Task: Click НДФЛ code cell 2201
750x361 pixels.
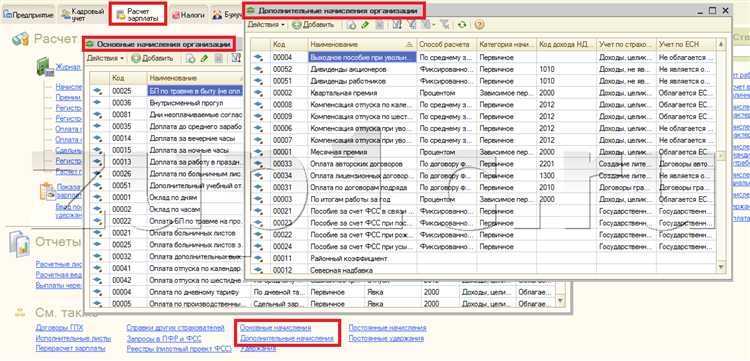Action: tap(566, 164)
